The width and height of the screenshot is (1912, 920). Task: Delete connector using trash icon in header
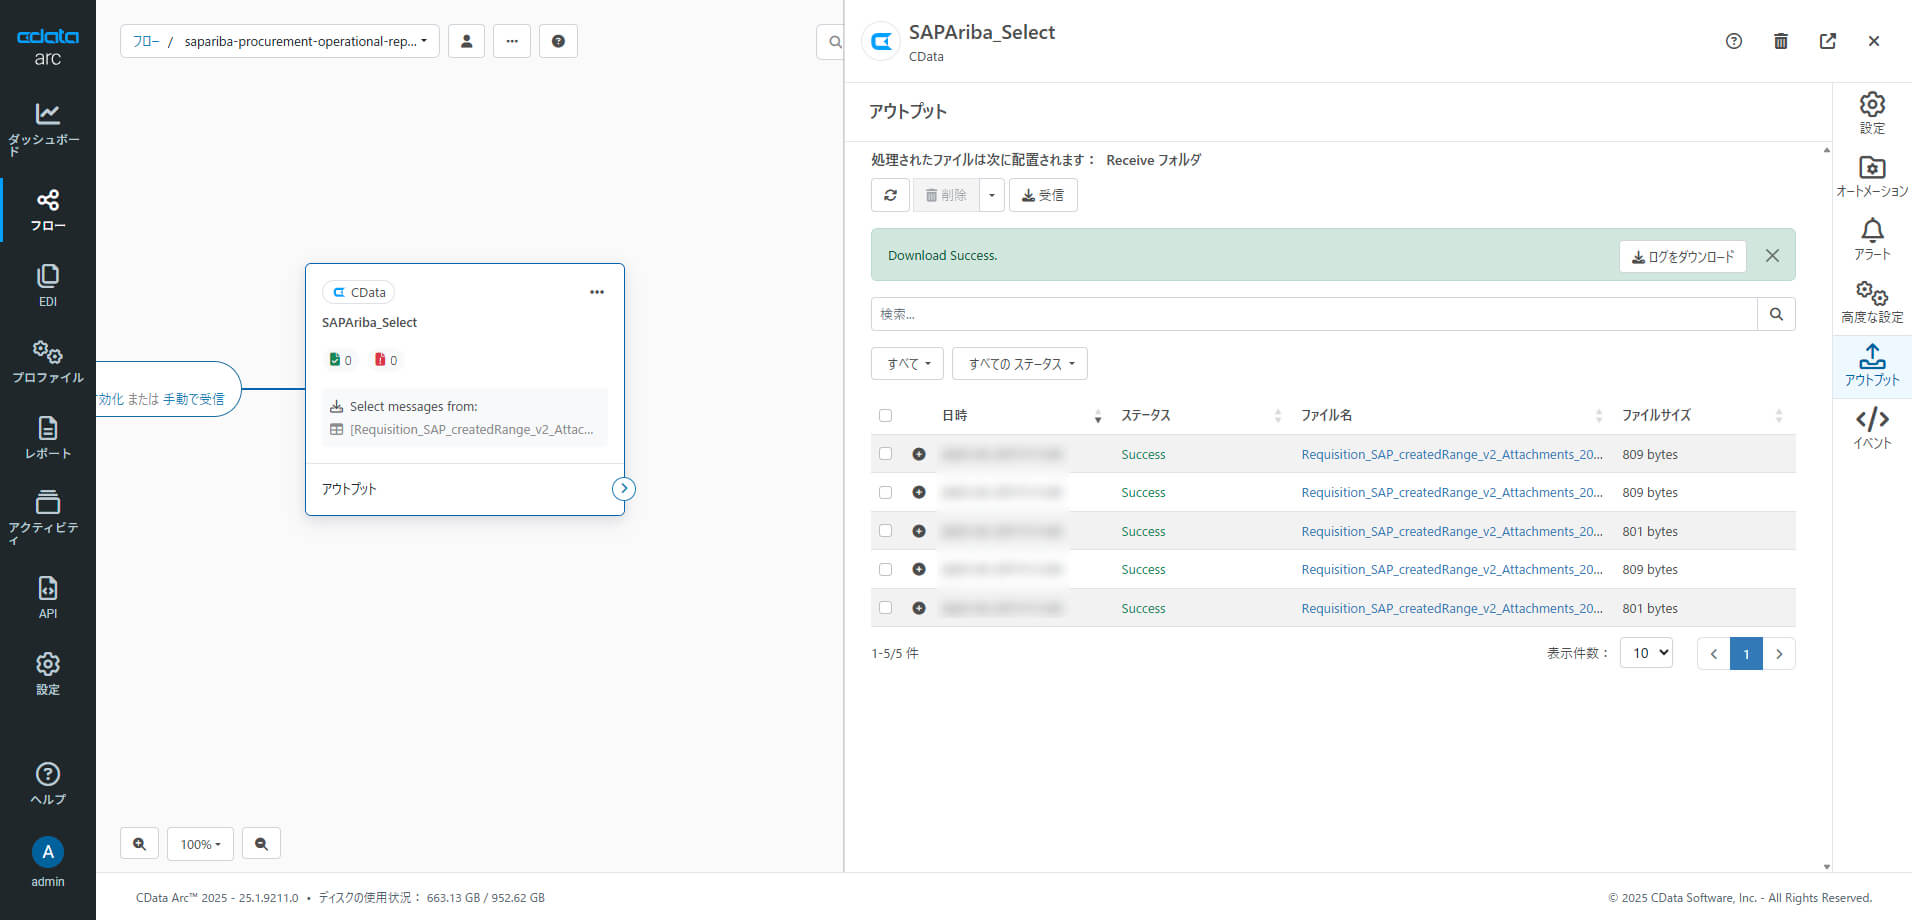coord(1781,41)
